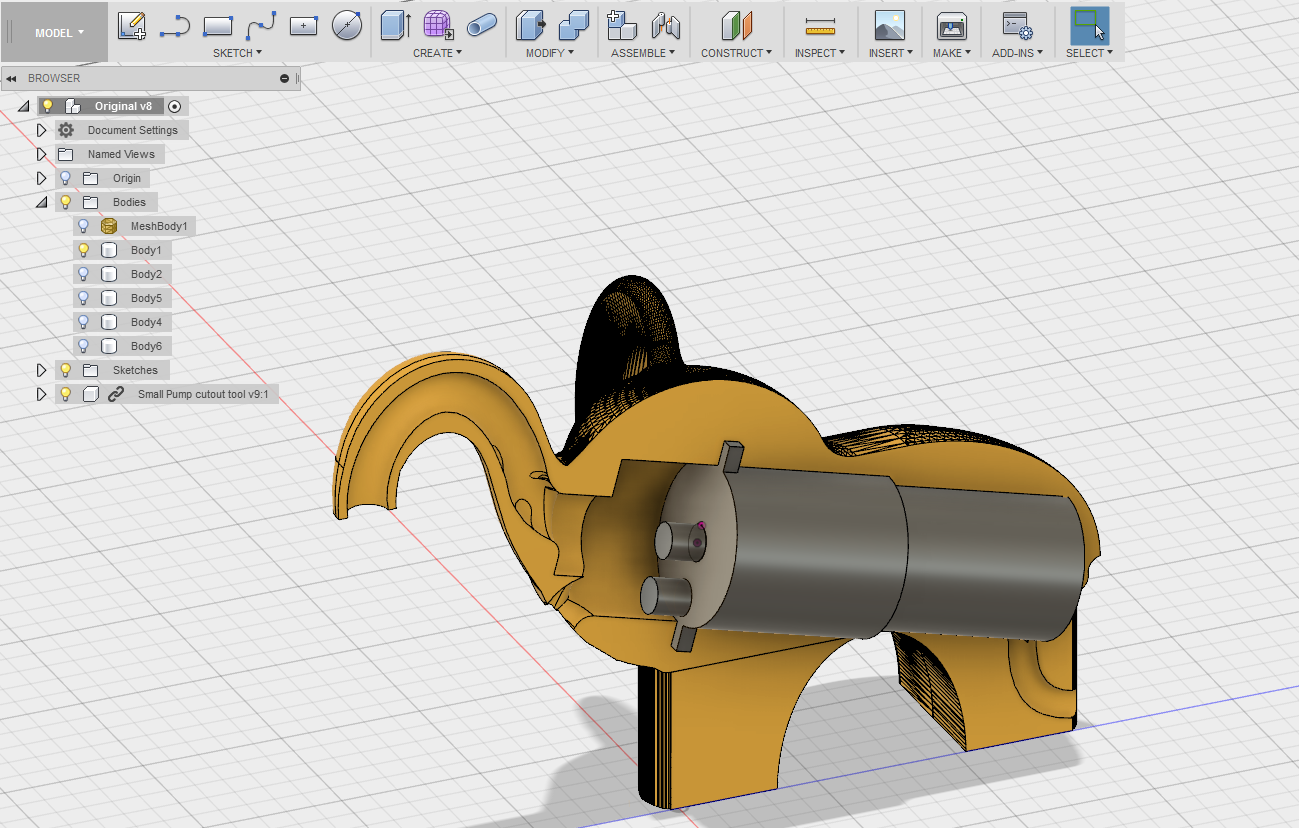Image resolution: width=1299 pixels, height=828 pixels.
Task: Show Body2 with its light bulb
Action: click(84, 274)
